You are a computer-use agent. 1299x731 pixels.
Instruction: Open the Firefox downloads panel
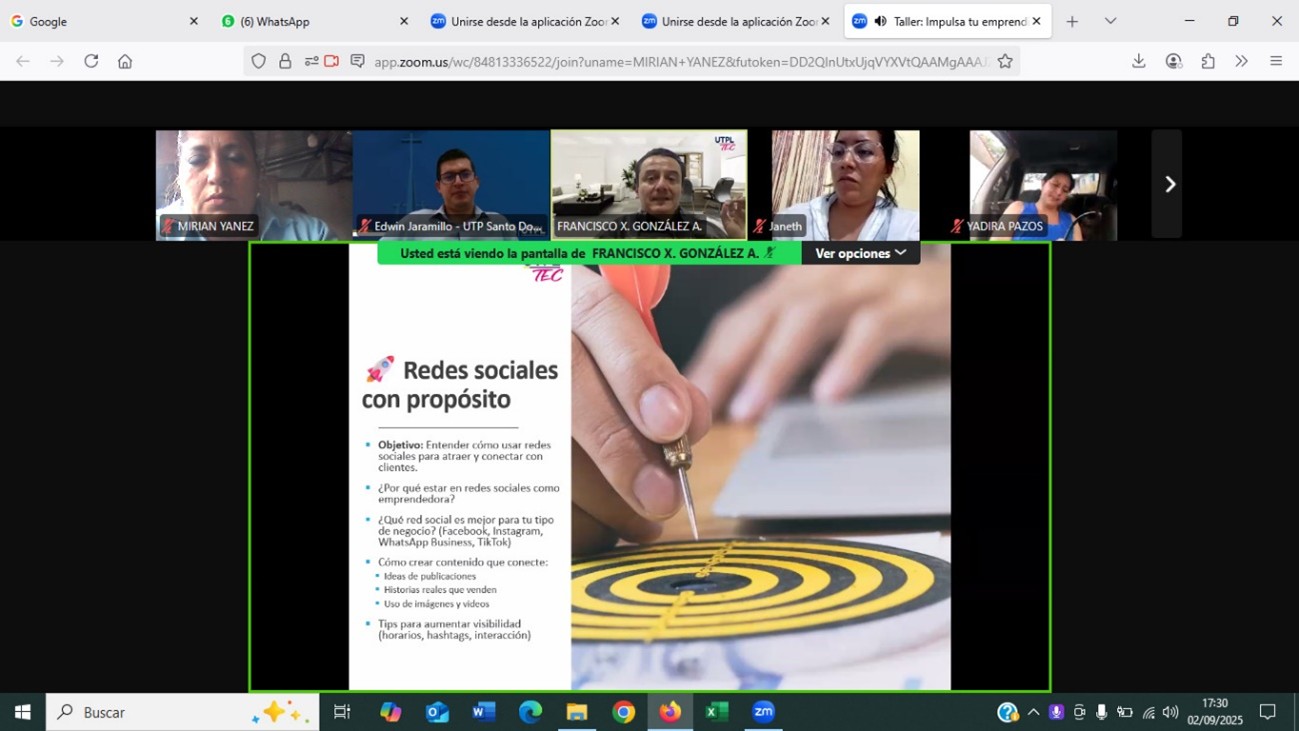click(1138, 61)
